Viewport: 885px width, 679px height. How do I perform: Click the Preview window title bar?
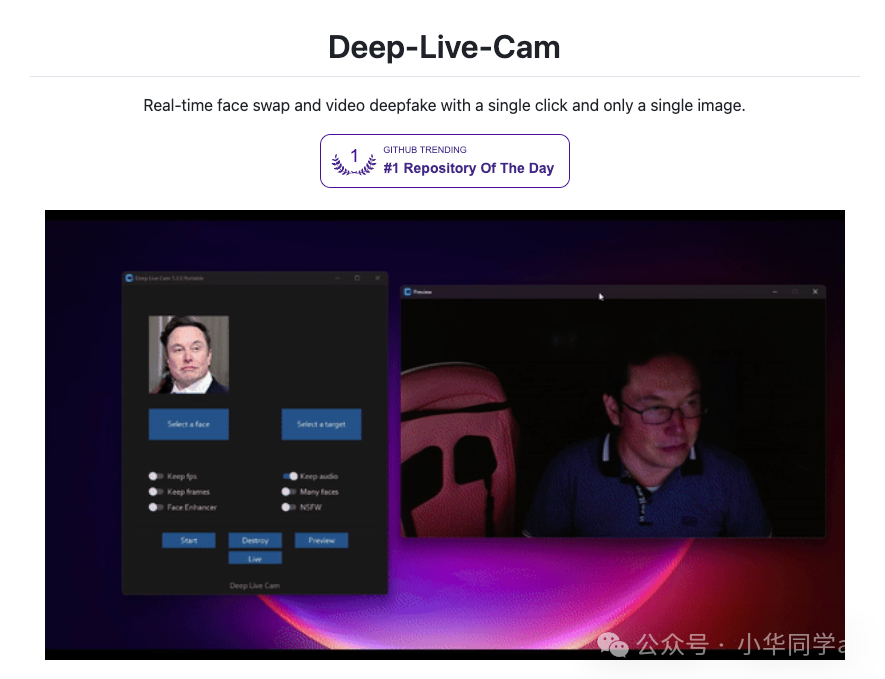click(x=600, y=290)
